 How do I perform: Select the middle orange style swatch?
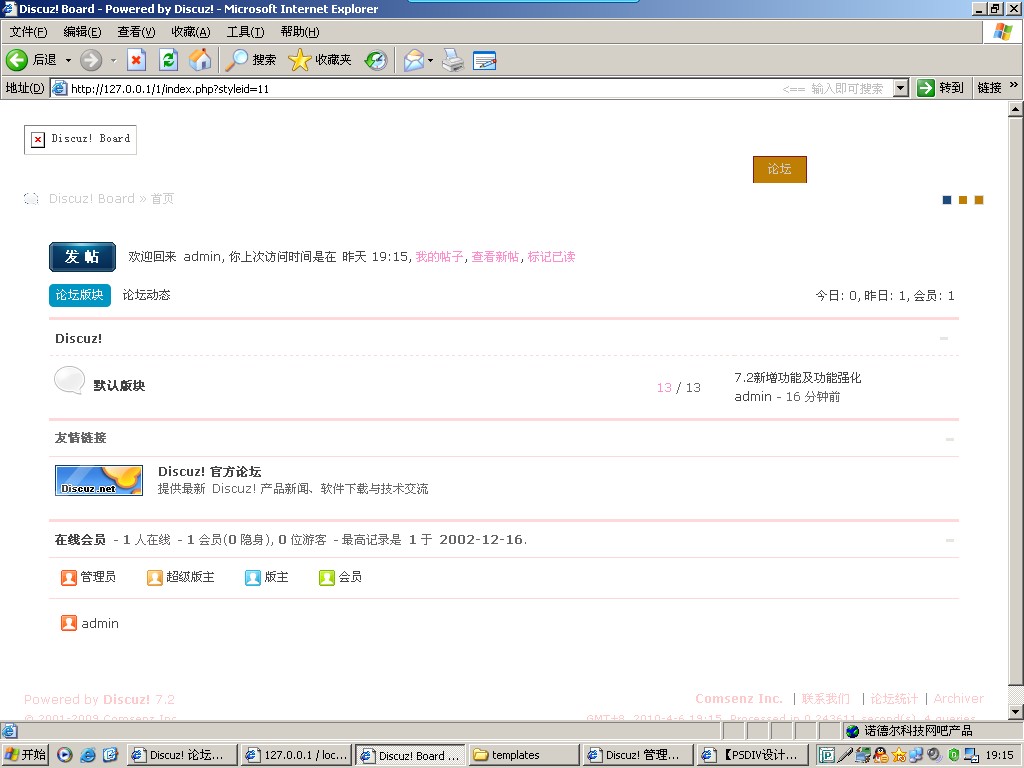[963, 200]
